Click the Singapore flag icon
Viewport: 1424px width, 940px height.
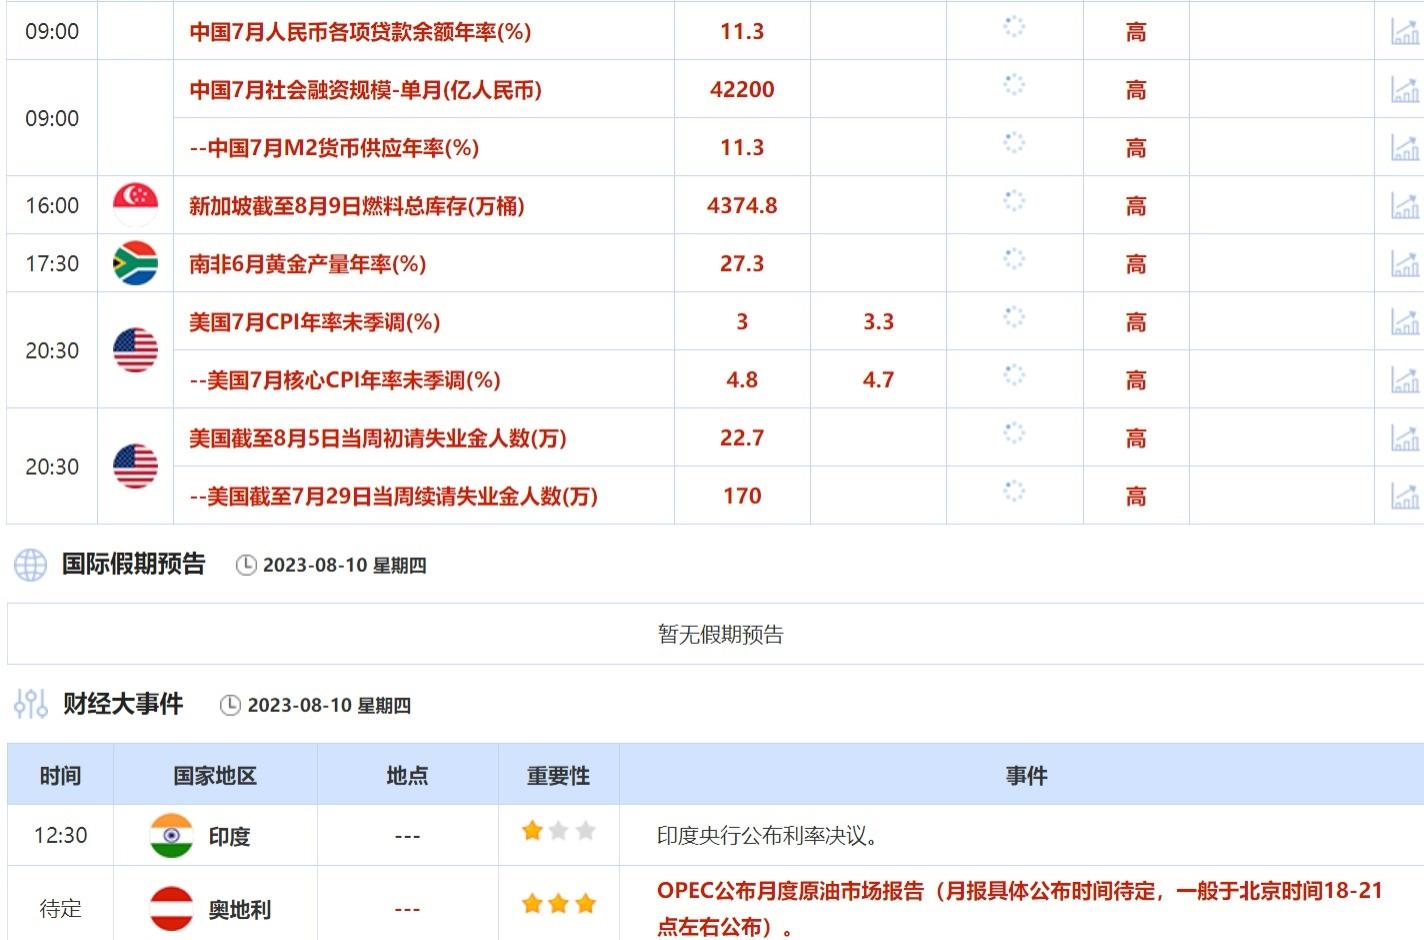[135, 205]
